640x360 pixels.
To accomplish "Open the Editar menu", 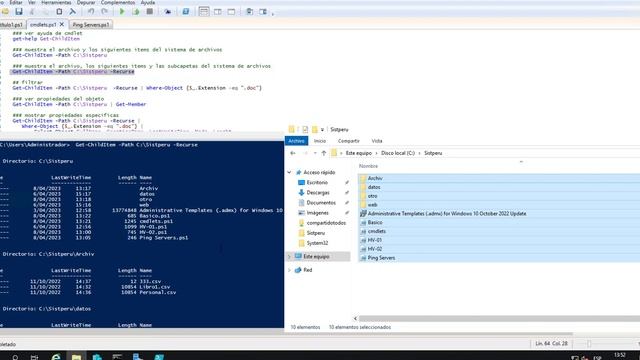I will (x=16, y=2).
